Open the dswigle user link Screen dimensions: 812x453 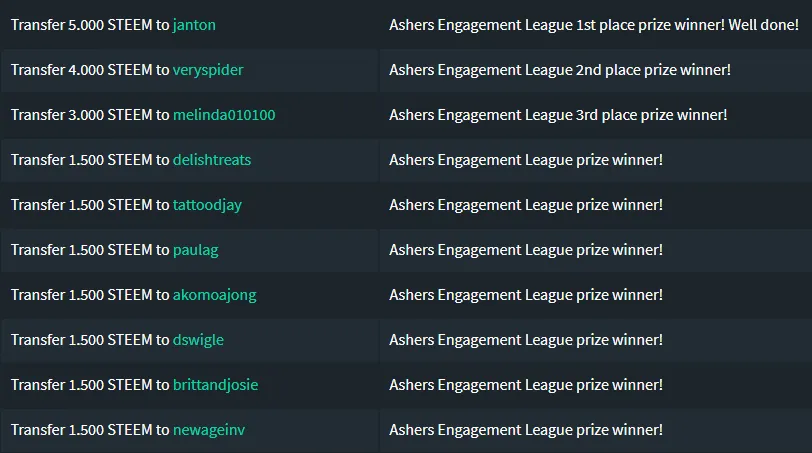198,340
